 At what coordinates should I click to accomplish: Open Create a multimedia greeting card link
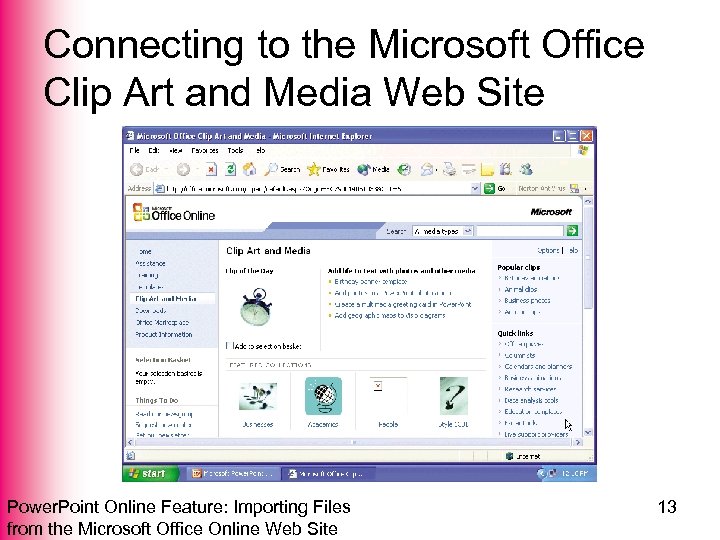coord(403,304)
